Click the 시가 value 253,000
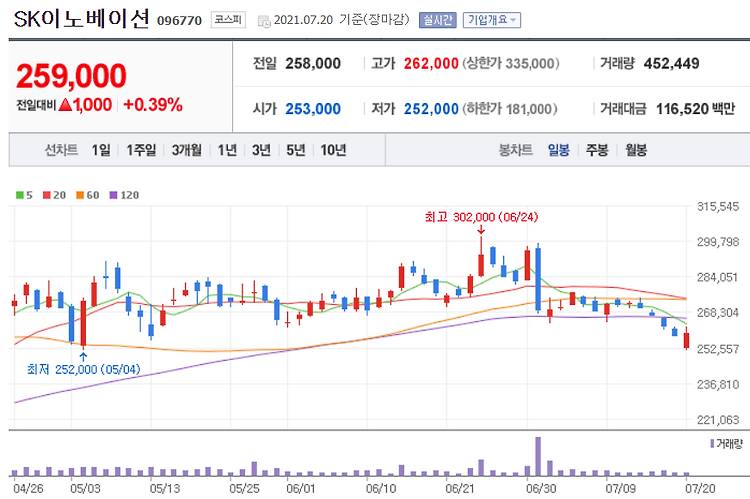Screen dimensions: 750x499 pyautogui.click(x=313, y=109)
